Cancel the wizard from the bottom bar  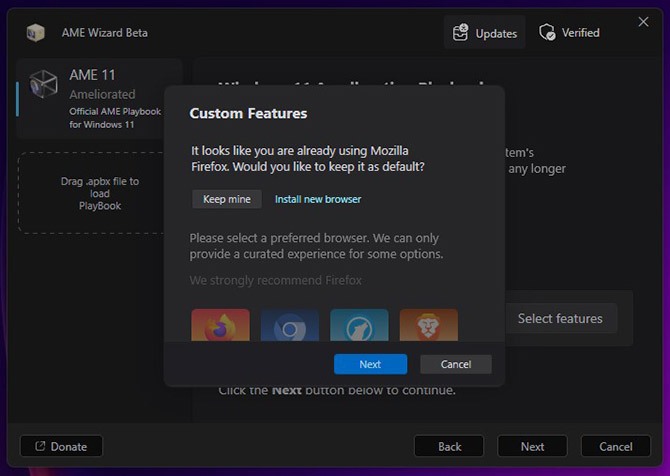tap(616, 447)
